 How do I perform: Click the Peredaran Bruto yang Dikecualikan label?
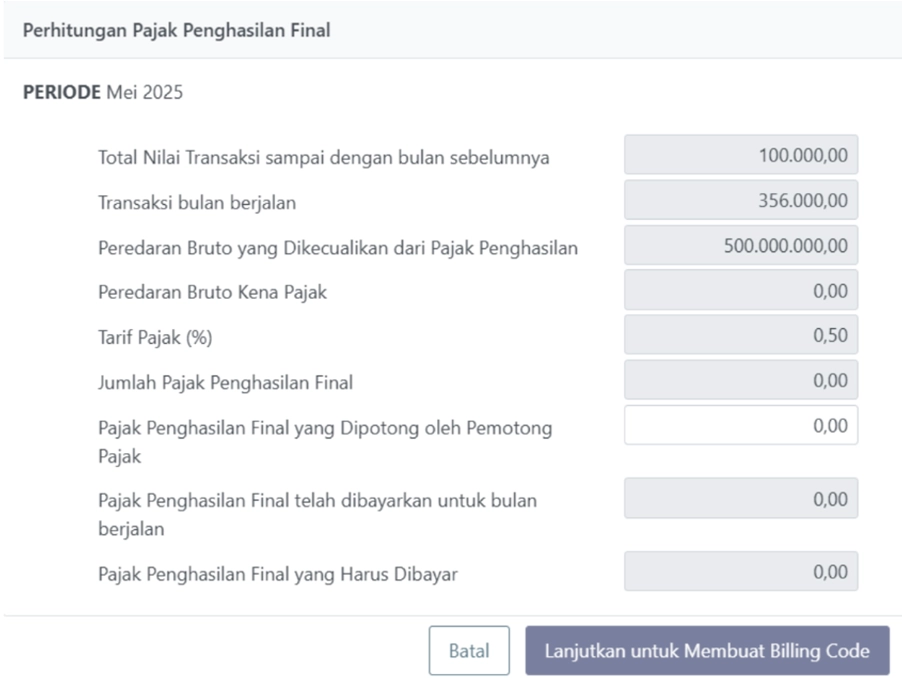pos(338,248)
